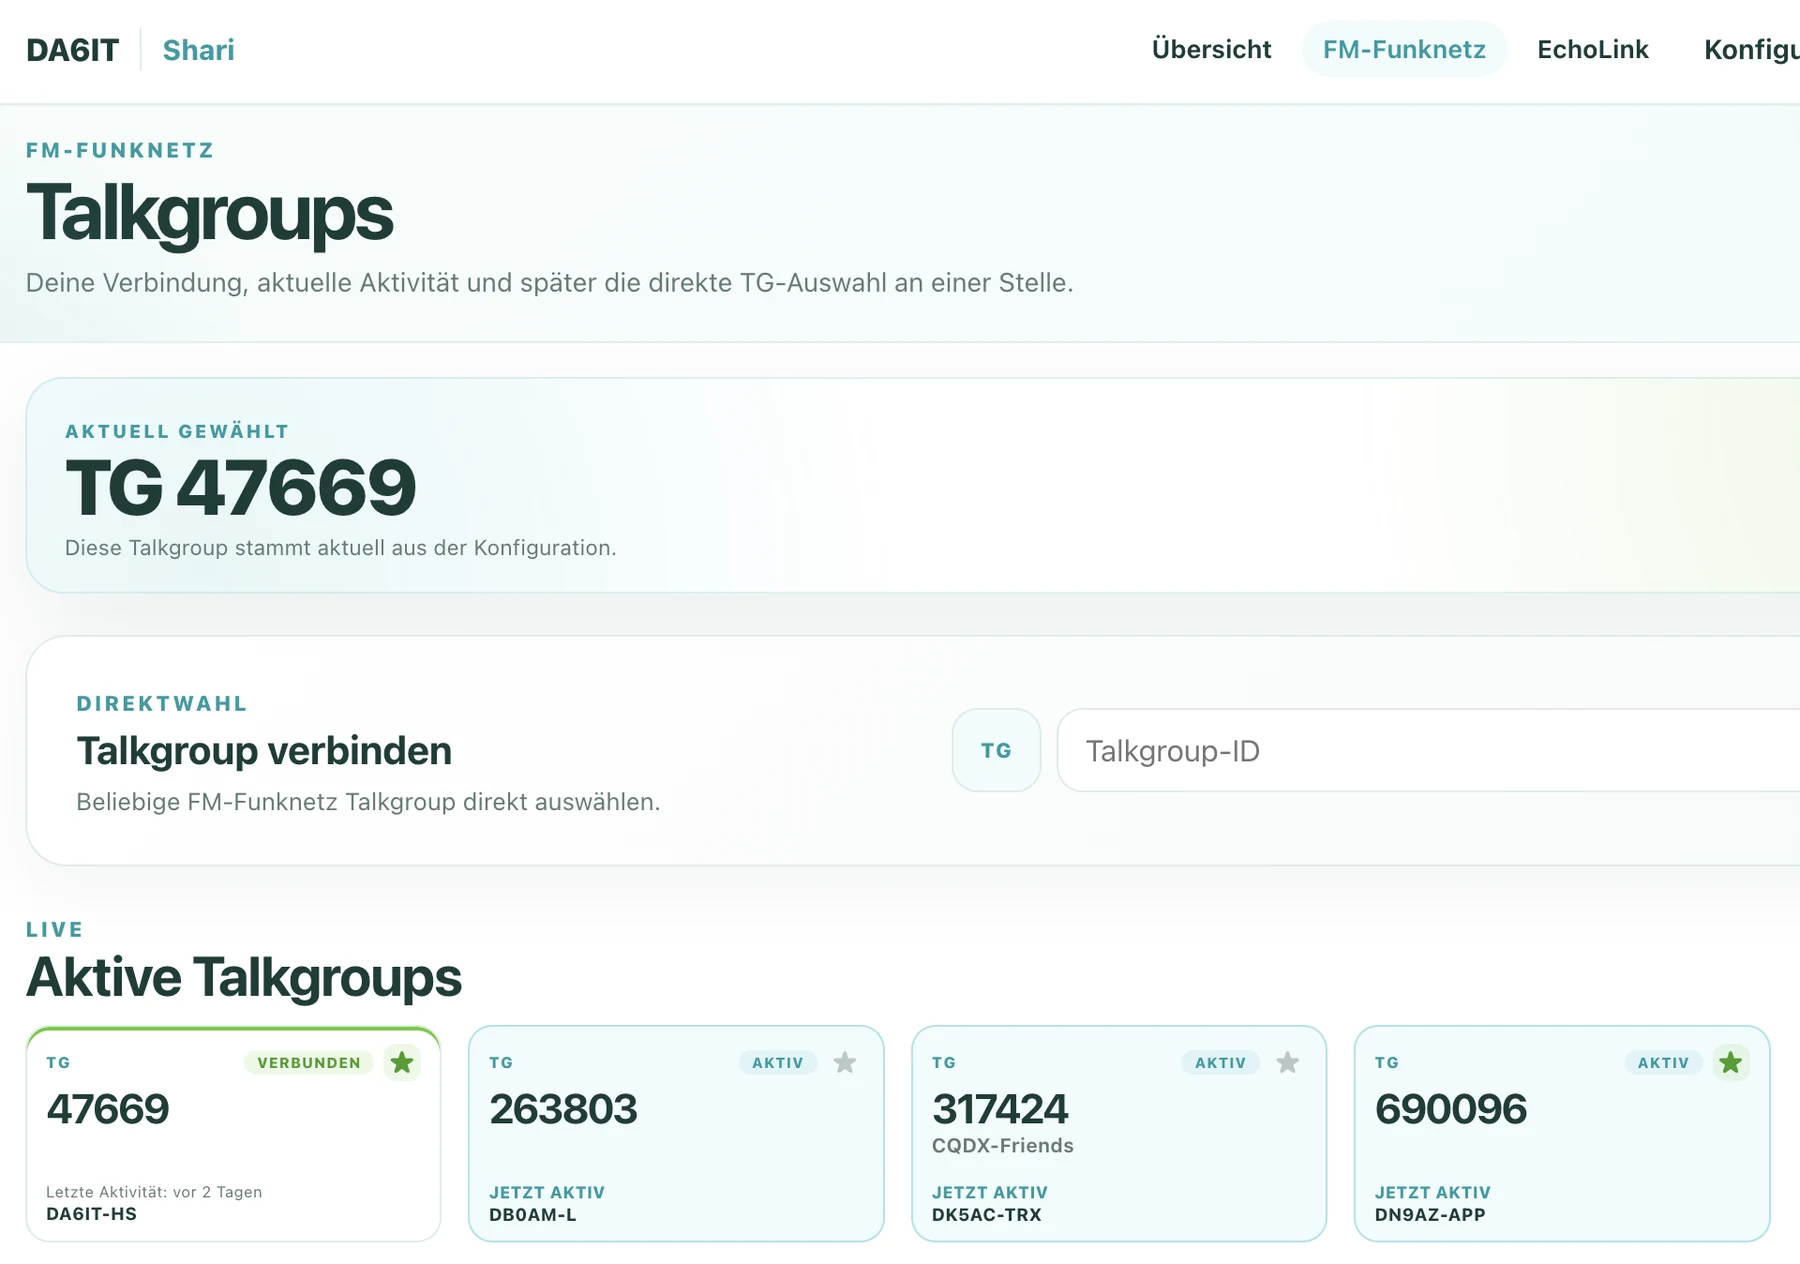This screenshot has width=1800, height=1264.
Task: Open the cut-off Konfigu tab
Action: pyautogui.click(x=1751, y=49)
